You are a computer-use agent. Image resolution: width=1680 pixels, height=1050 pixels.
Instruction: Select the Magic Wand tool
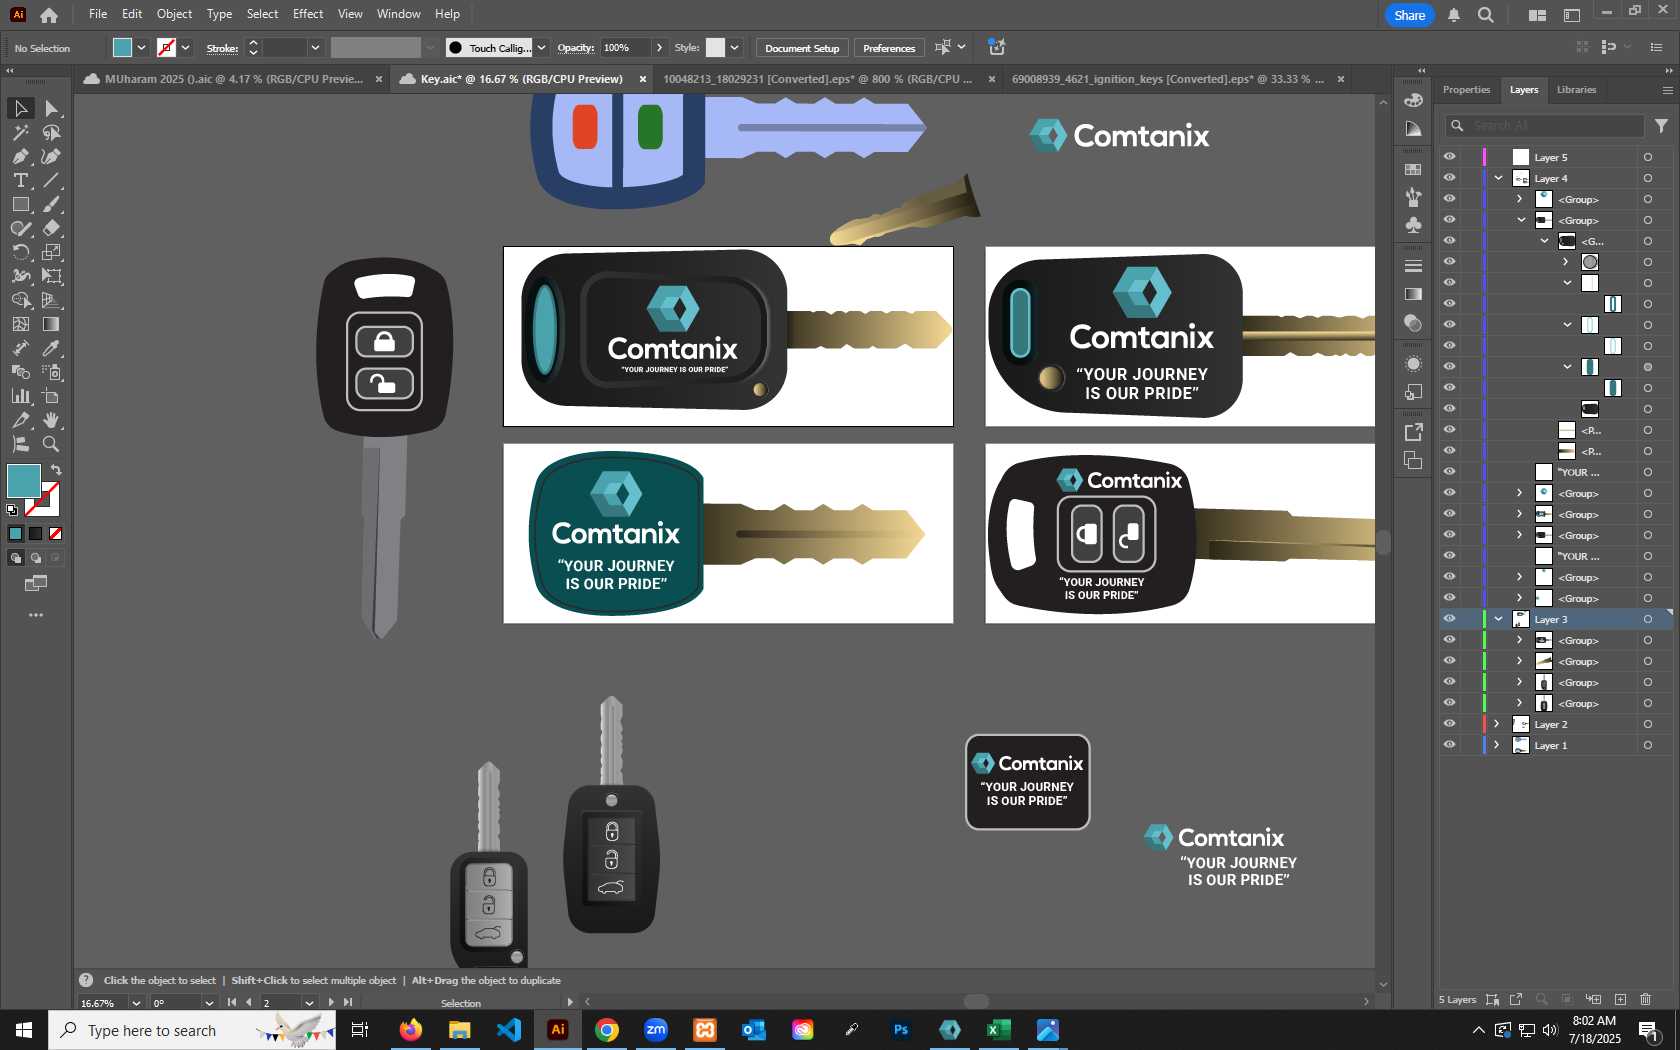pos(20,132)
